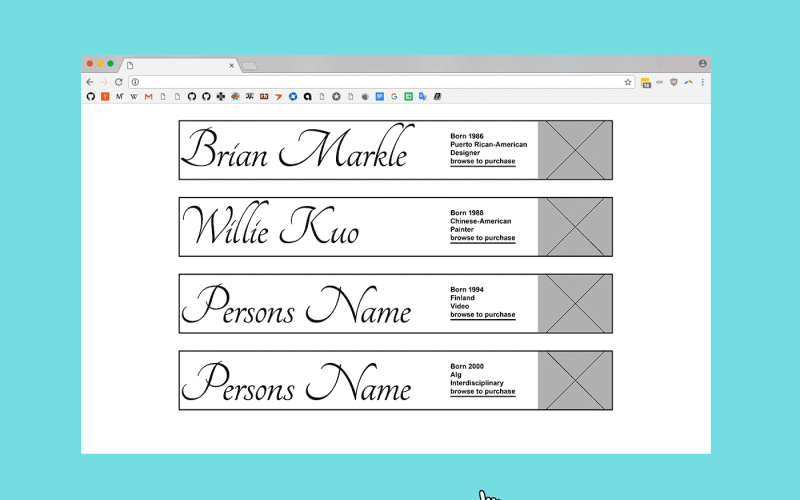Screen dimensions: 800x500
Task: Open the Google G bookmark
Action: (394, 96)
